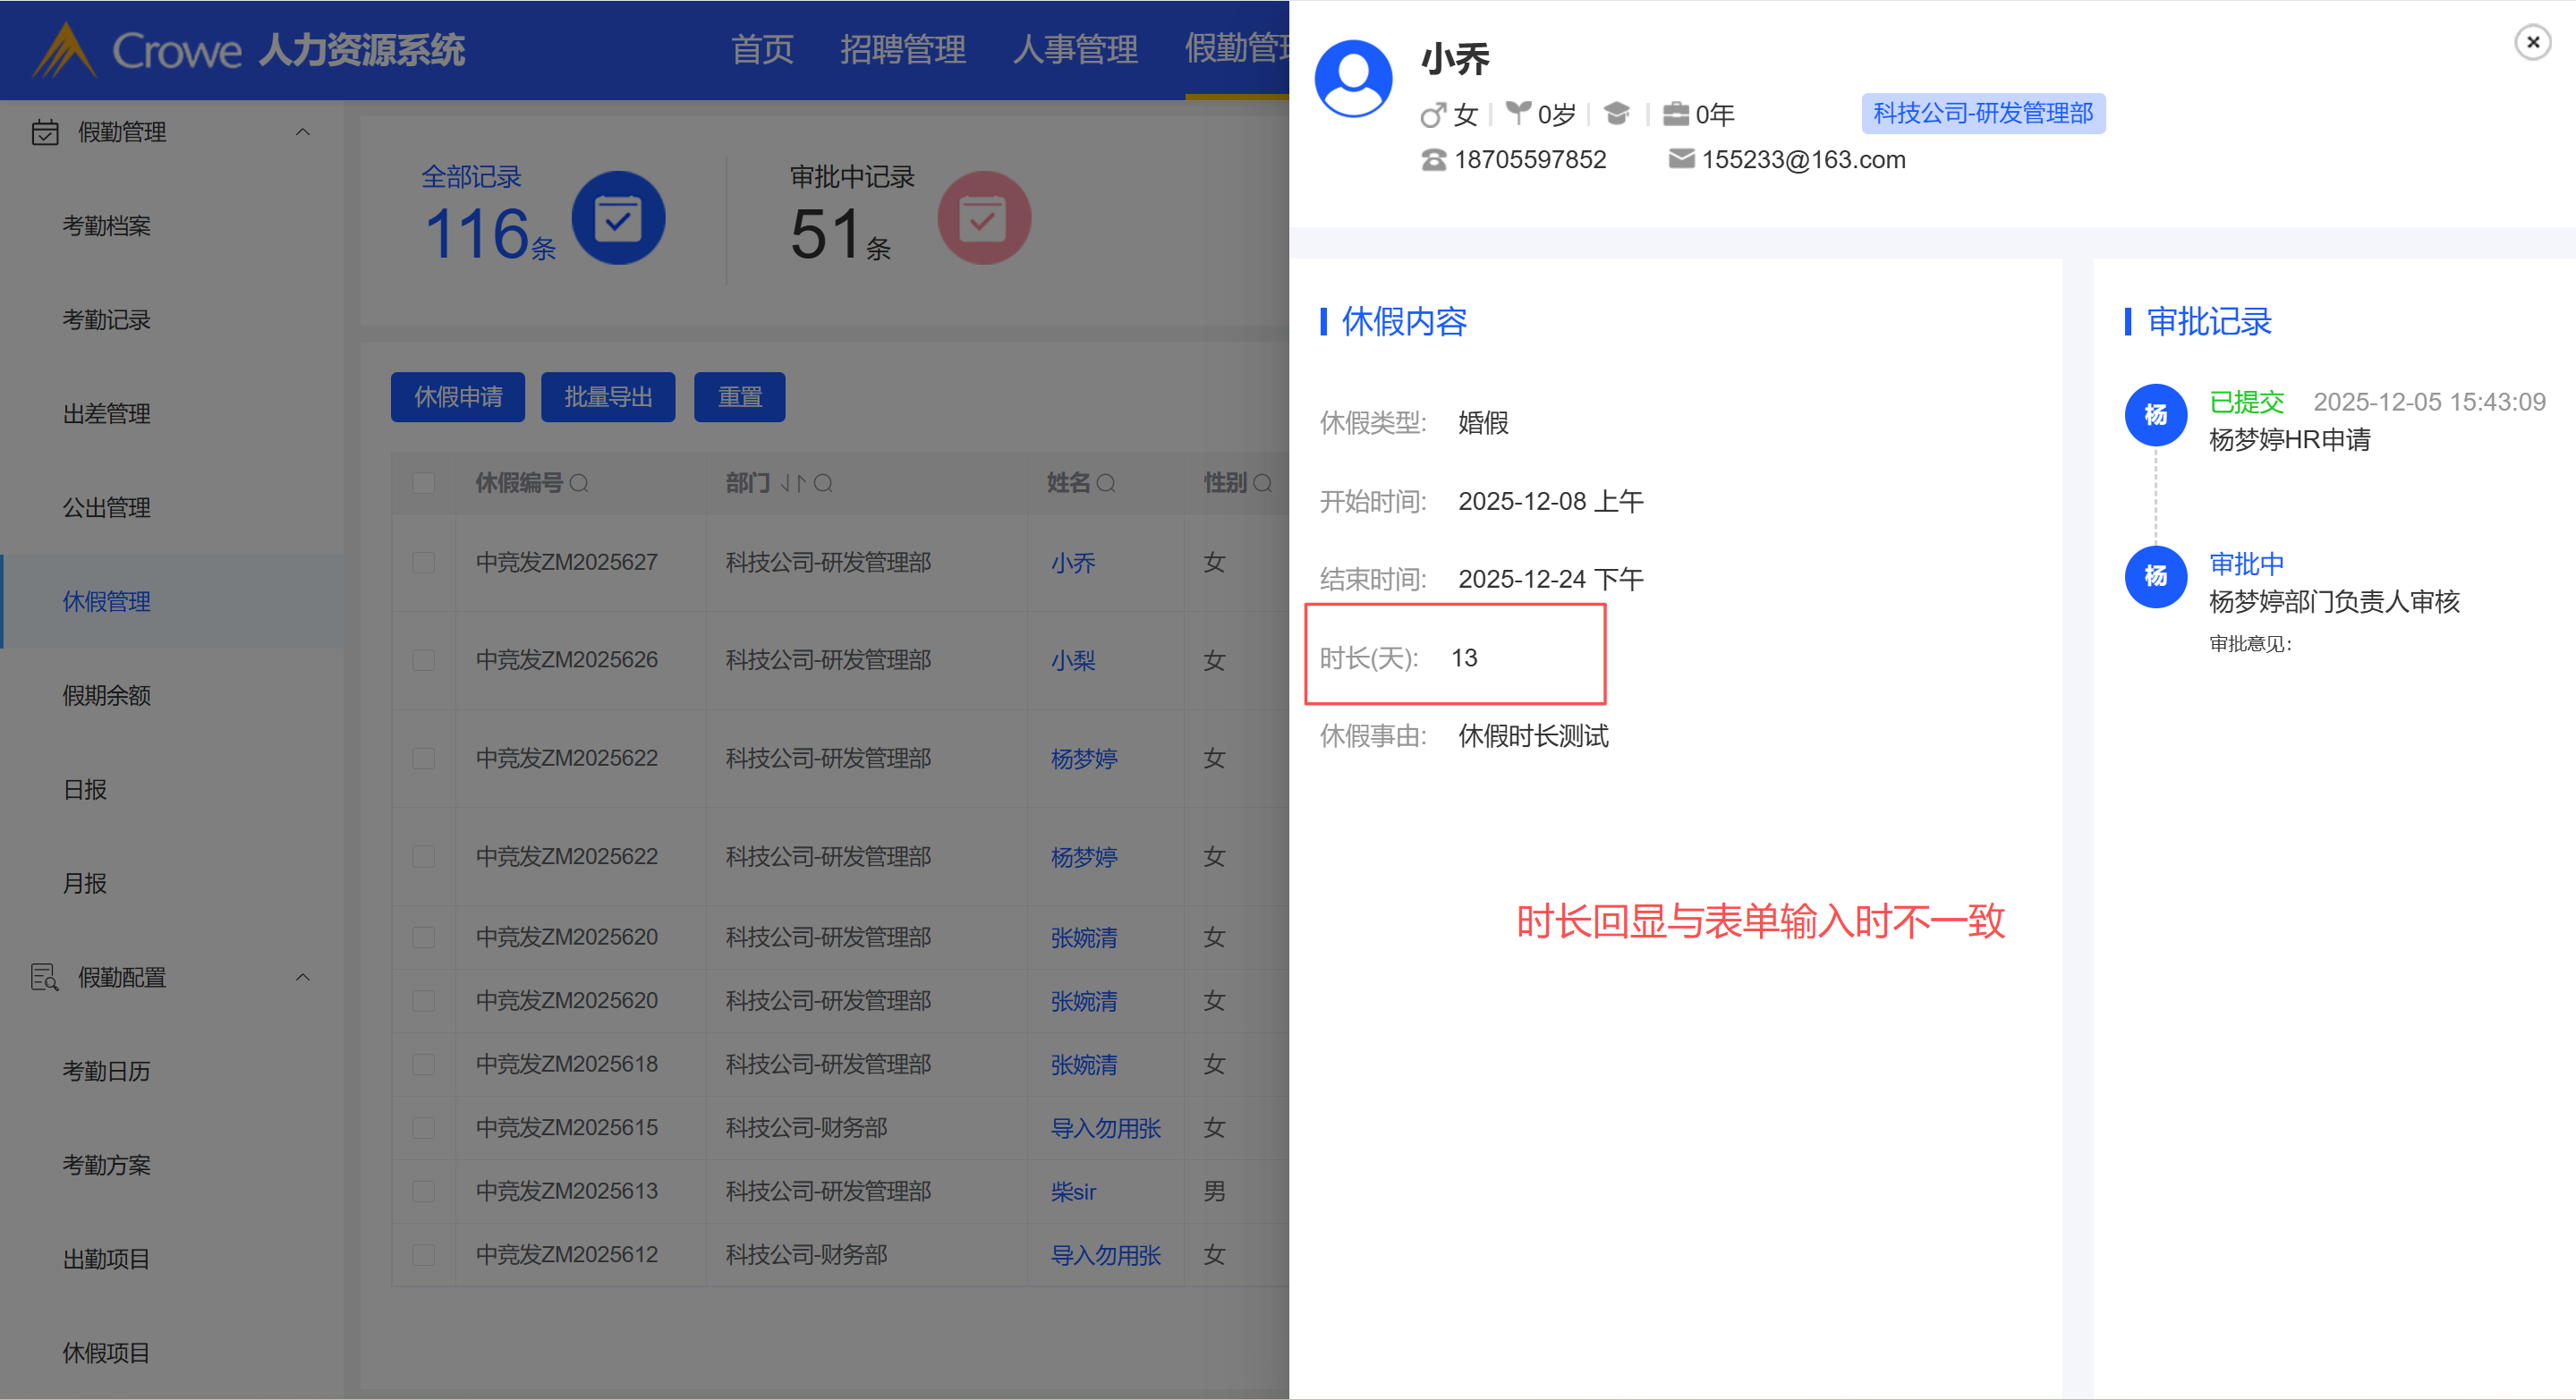Viewport: 2576px width, 1400px height.
Task: Click the 批量导出 button
Action: click(x=607, y=397)
